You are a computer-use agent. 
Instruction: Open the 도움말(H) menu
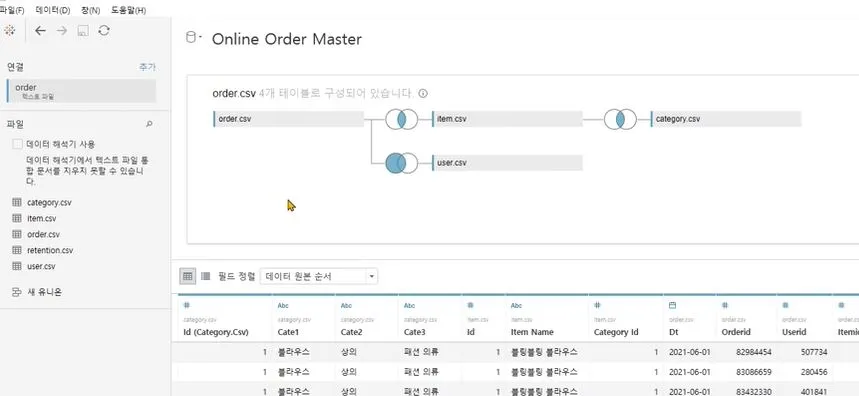(x=128, y=10)
